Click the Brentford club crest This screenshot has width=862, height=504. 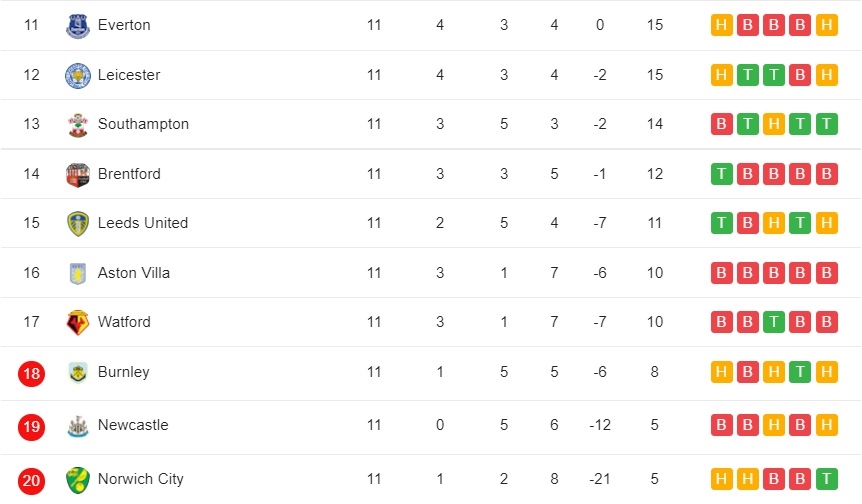(78, 175)
